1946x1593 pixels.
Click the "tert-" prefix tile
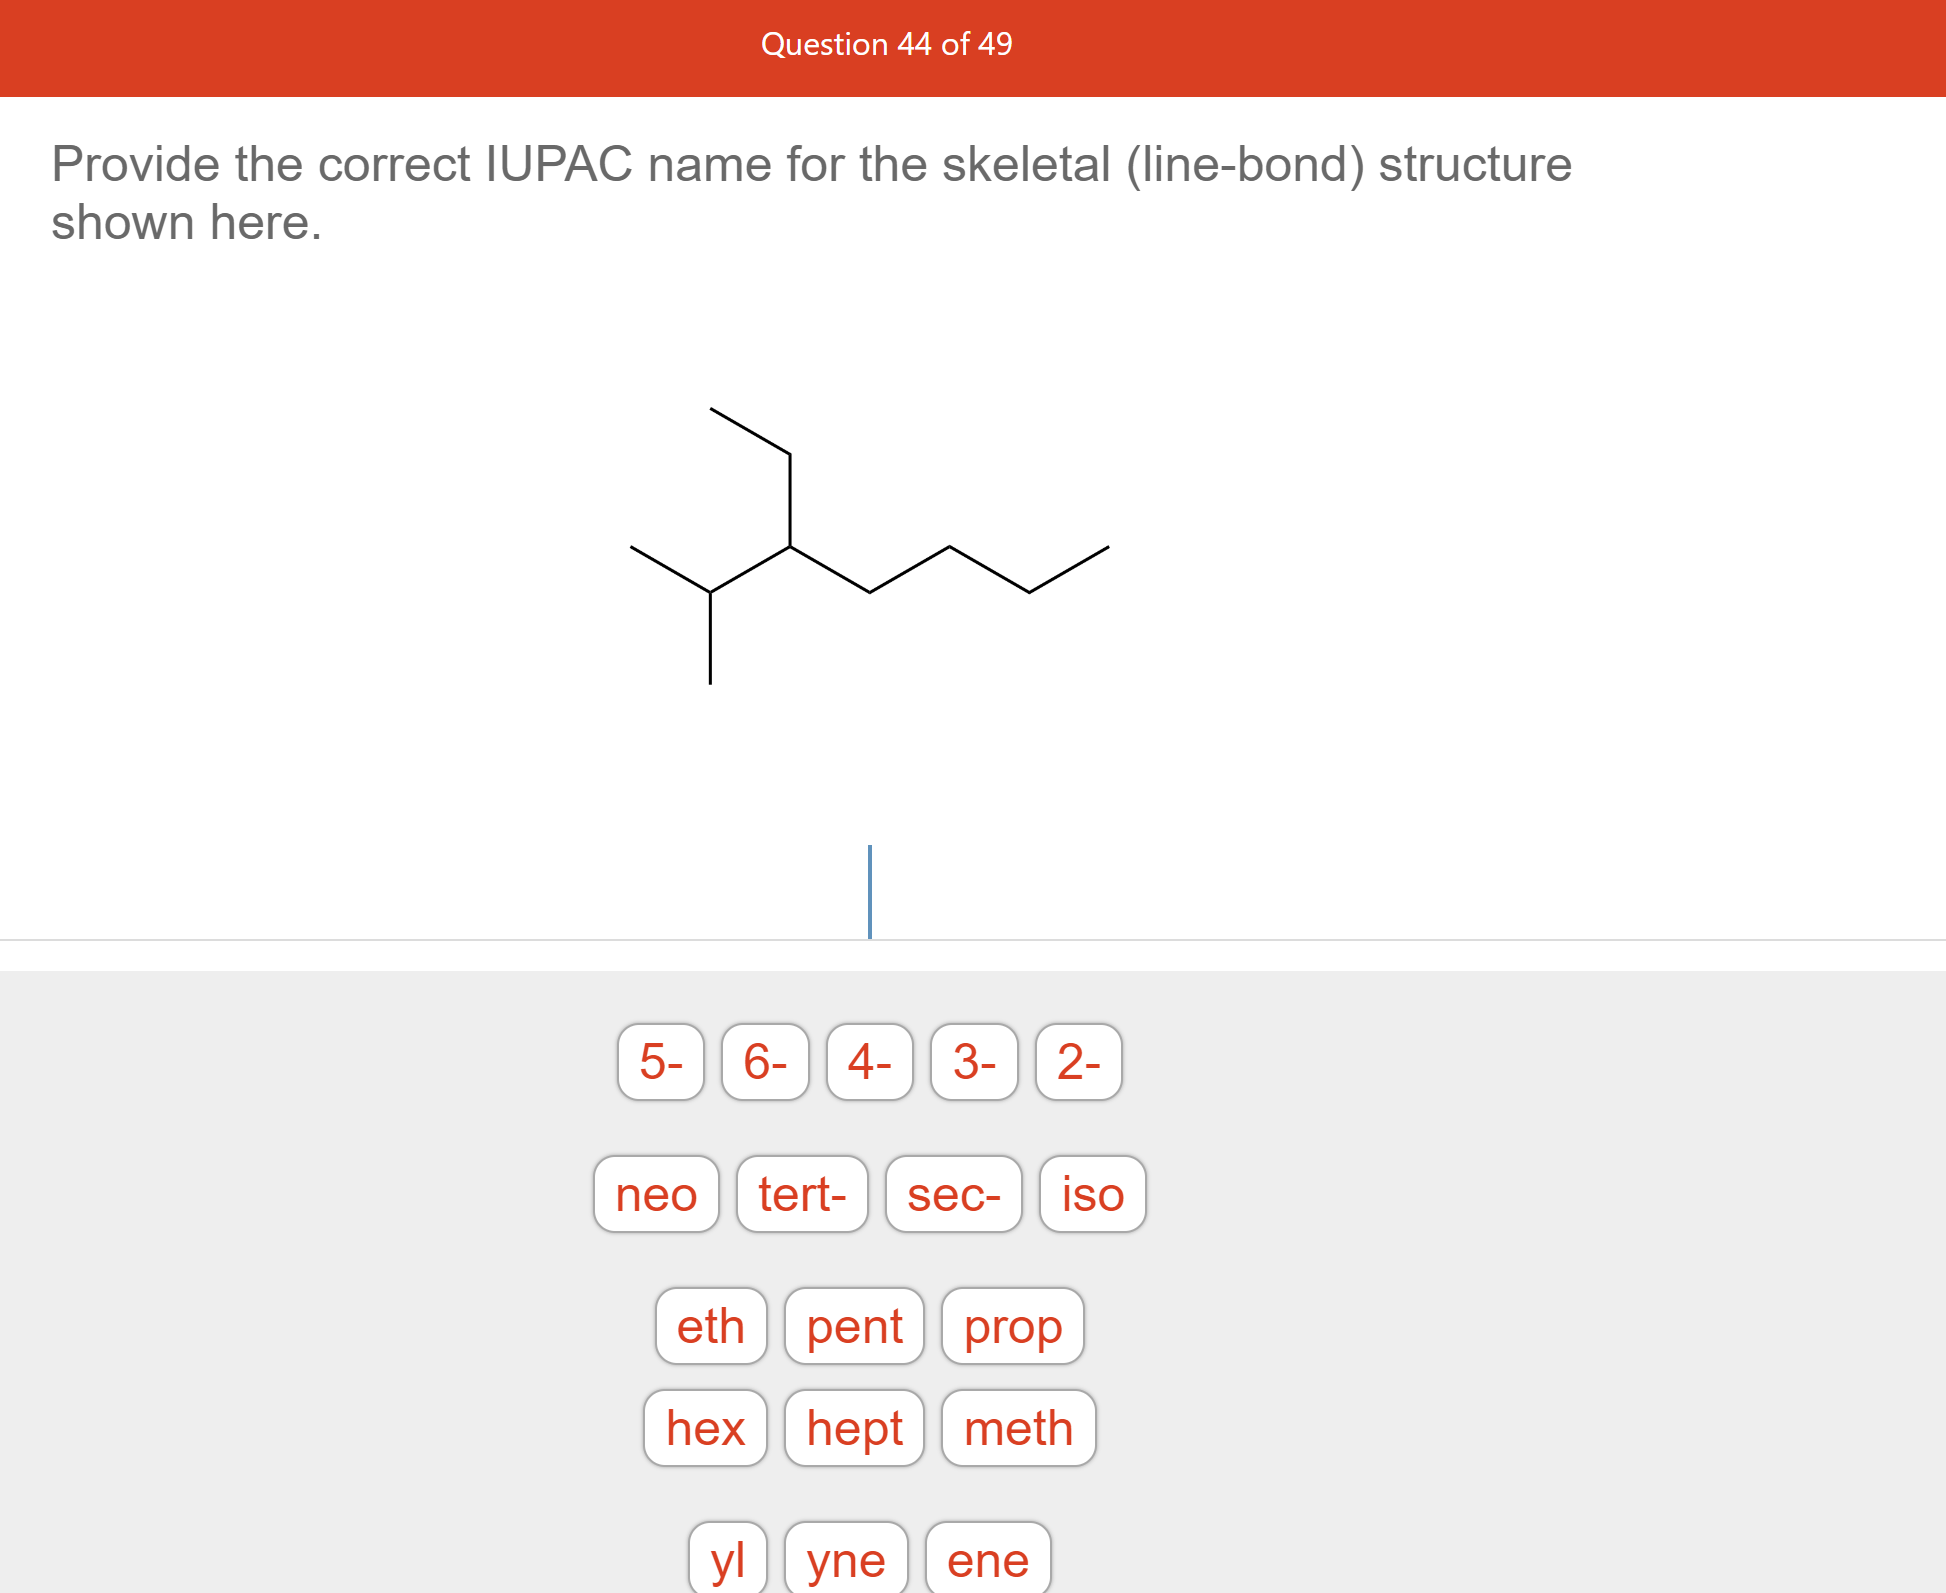802,1194
